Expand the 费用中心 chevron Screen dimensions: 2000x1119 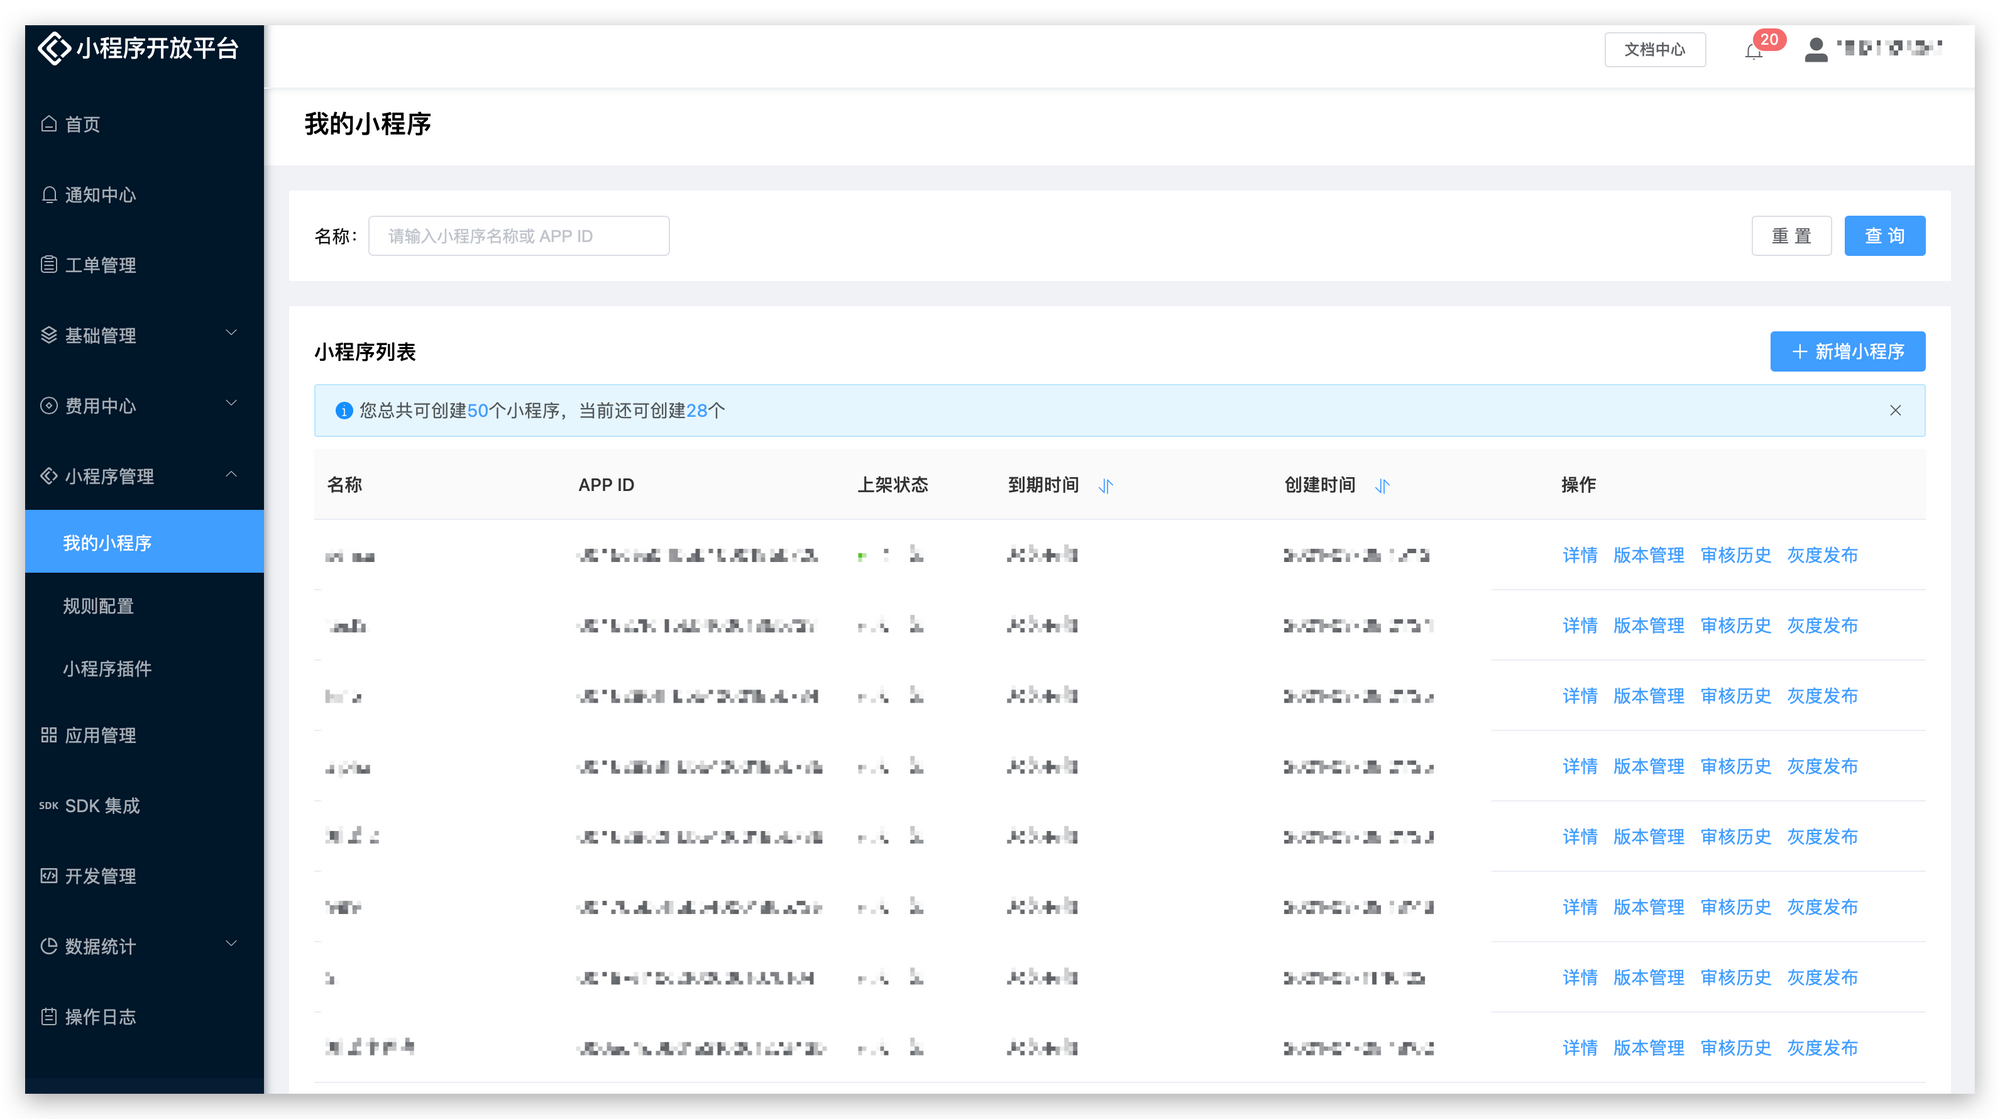(x=231, y=403)
